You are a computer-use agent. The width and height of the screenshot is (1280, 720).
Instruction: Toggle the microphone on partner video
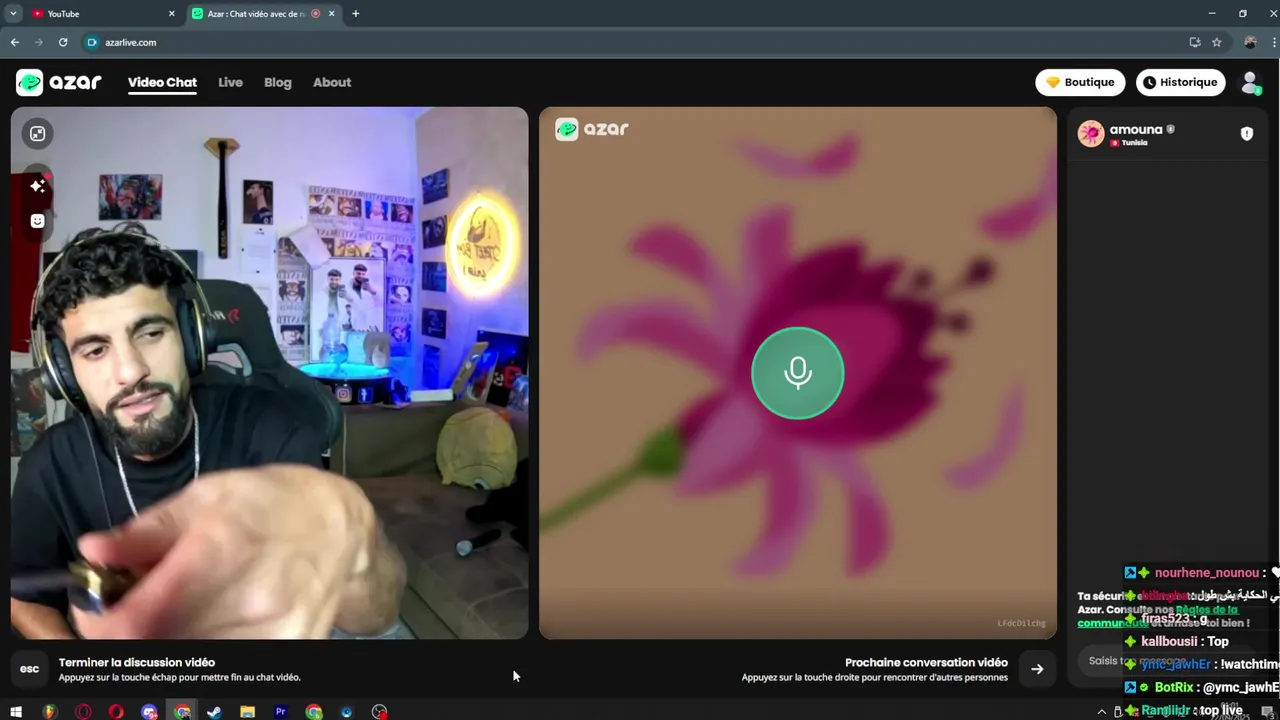[797, 373]
